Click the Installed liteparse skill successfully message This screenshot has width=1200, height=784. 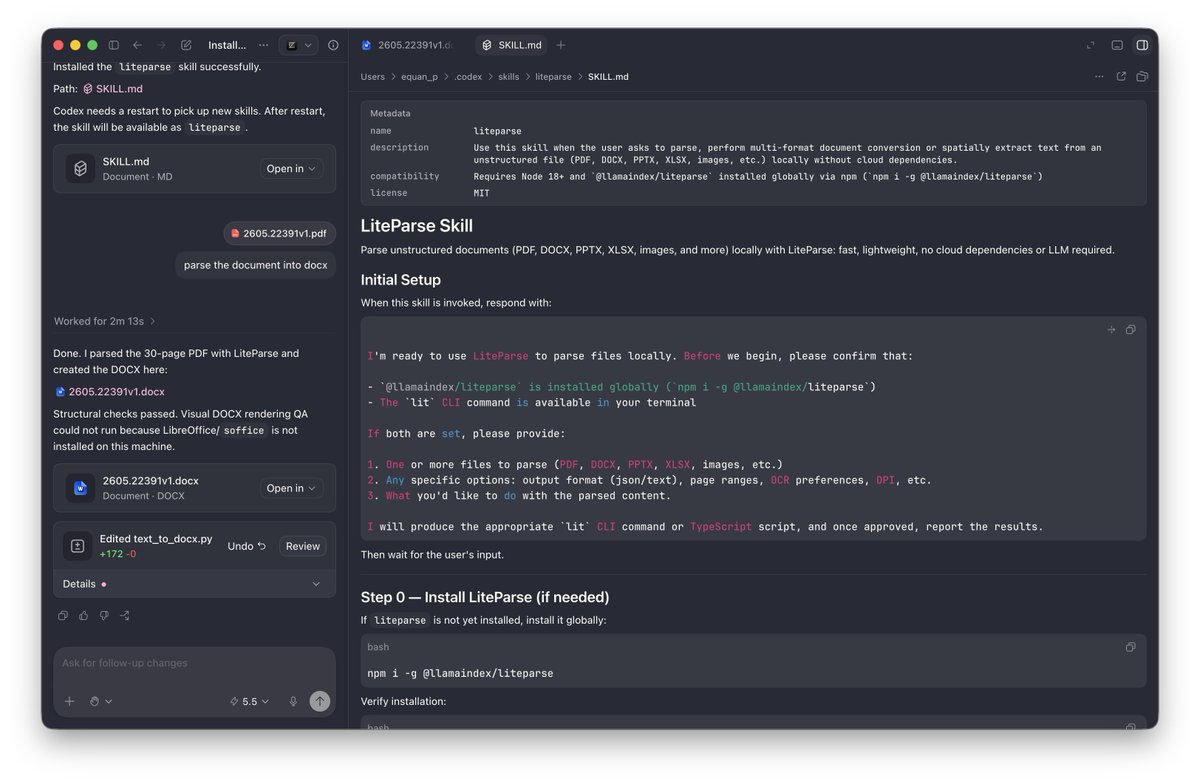(157, 67)
